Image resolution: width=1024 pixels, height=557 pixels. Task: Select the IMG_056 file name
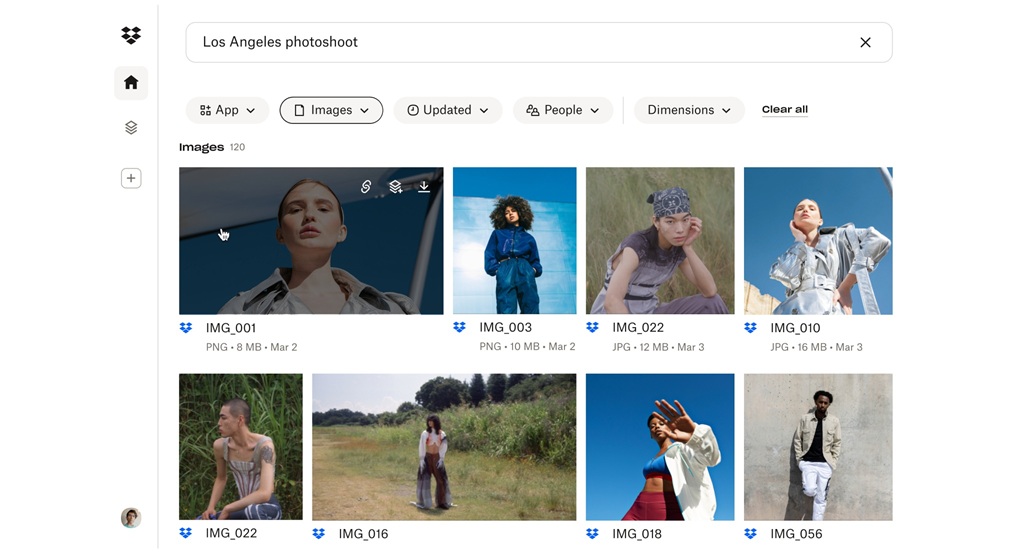click(x=796, y=534)
